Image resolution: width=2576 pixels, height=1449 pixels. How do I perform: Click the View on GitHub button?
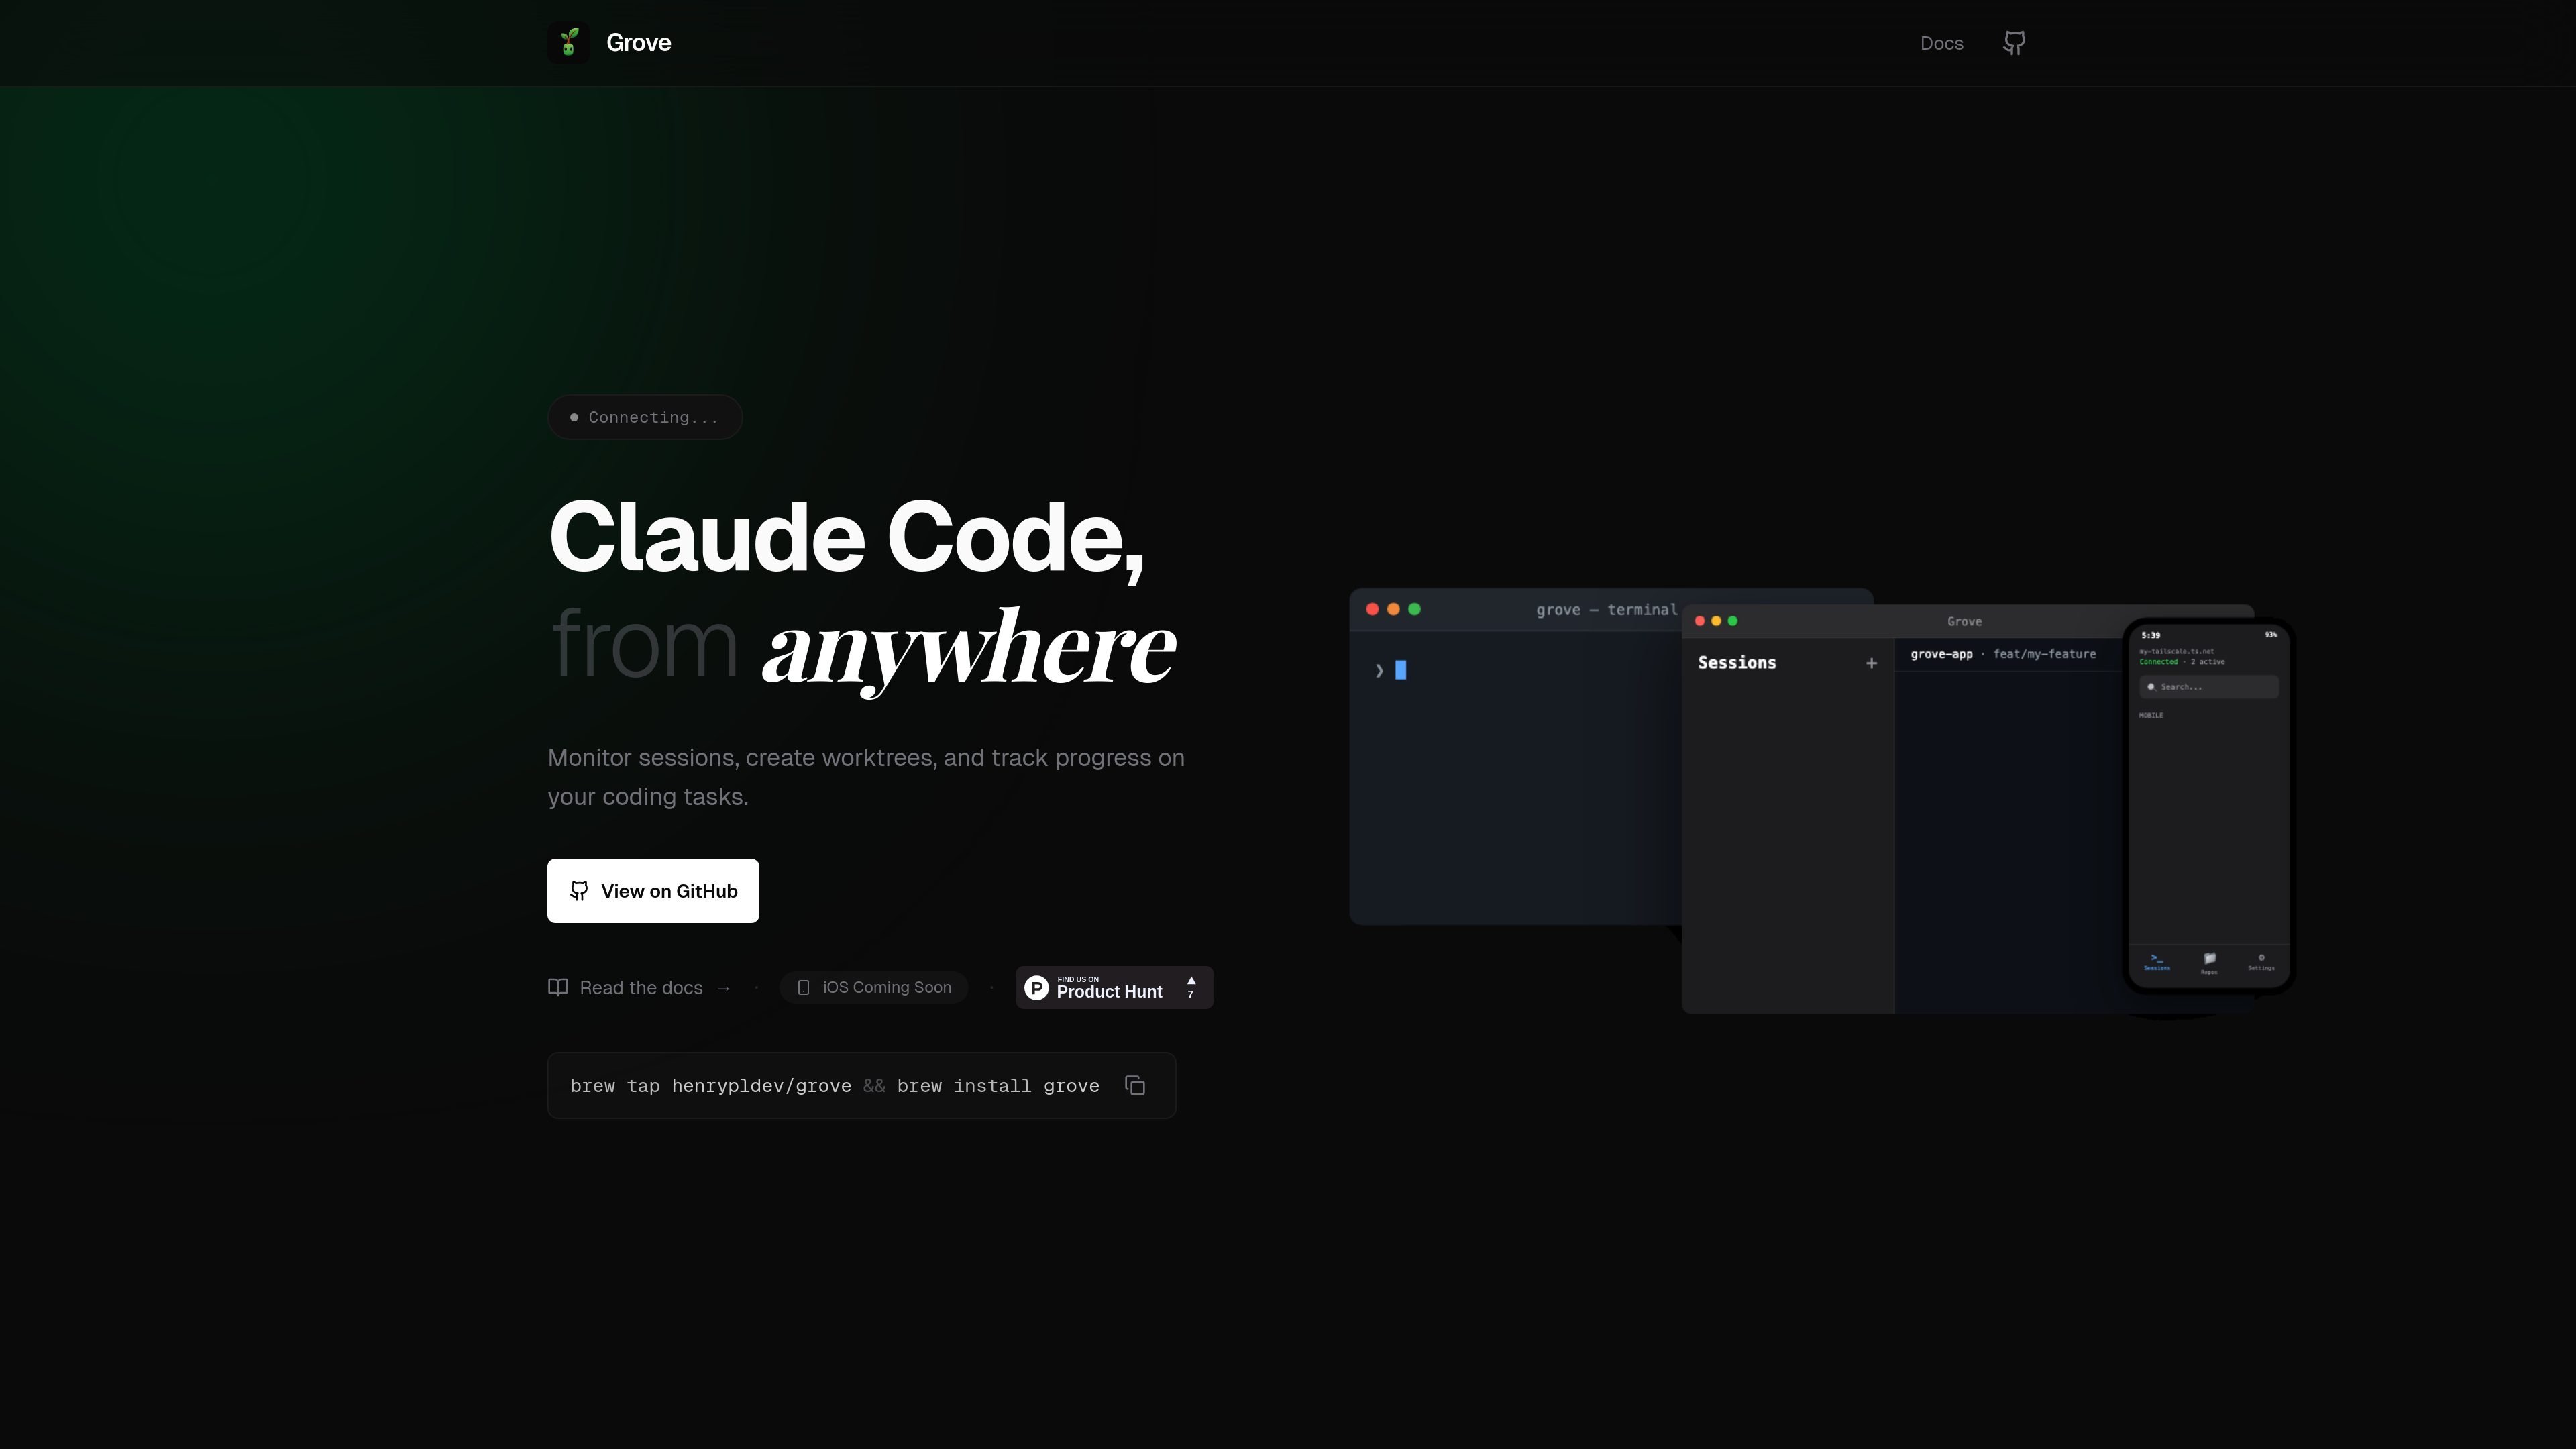coord(653,891)
